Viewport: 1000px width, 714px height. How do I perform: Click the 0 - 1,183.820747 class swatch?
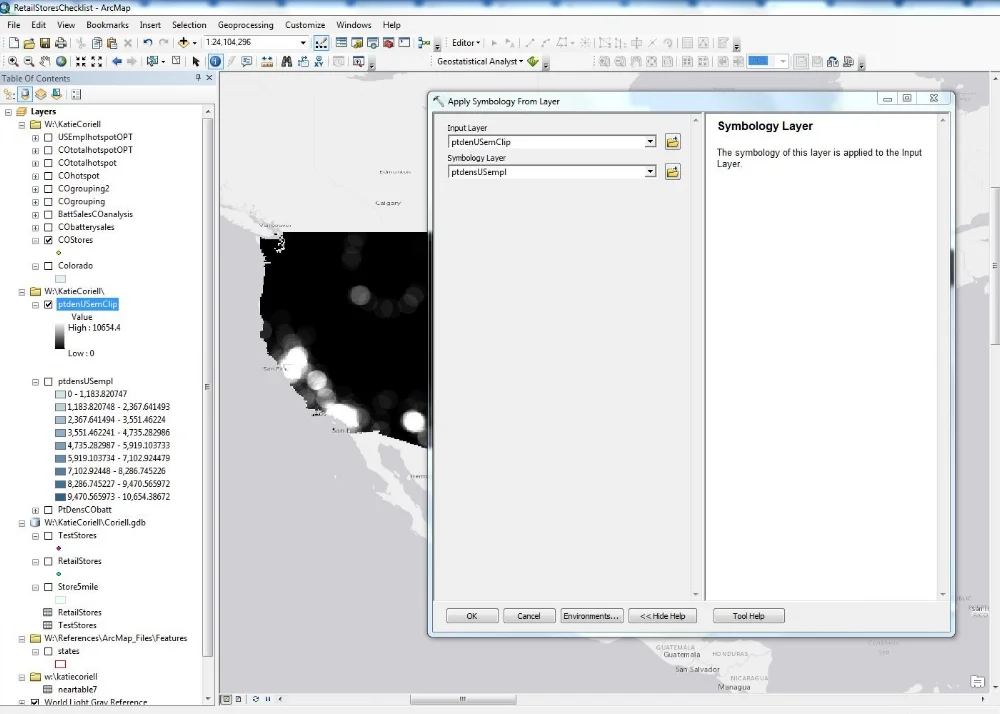point(61,394)
